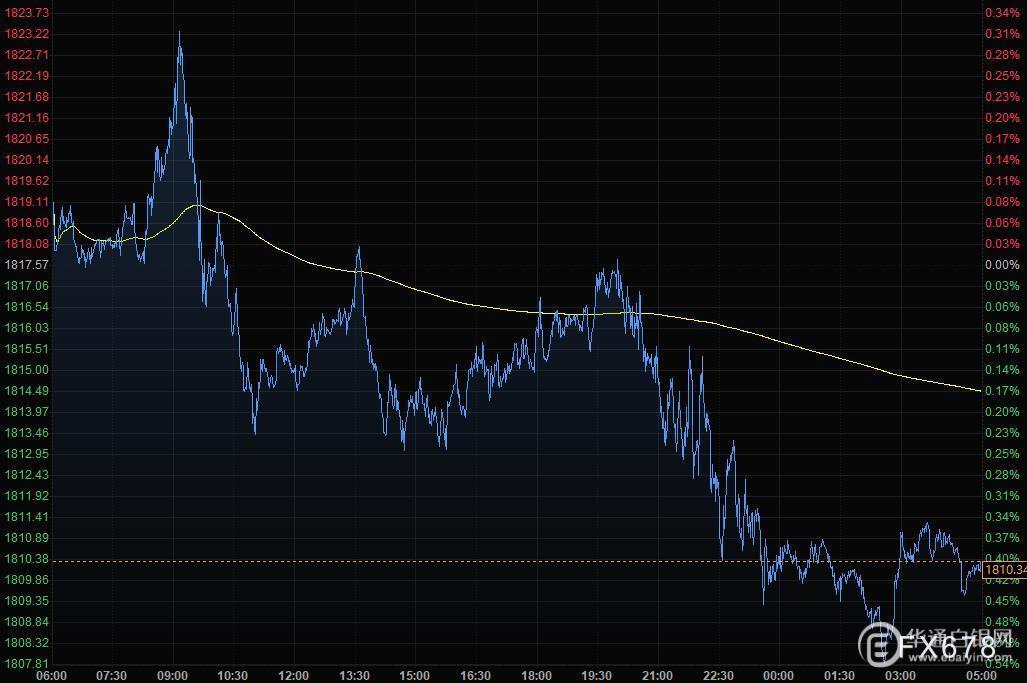Select the 18:00 time axis label

(x=537, y=676)
